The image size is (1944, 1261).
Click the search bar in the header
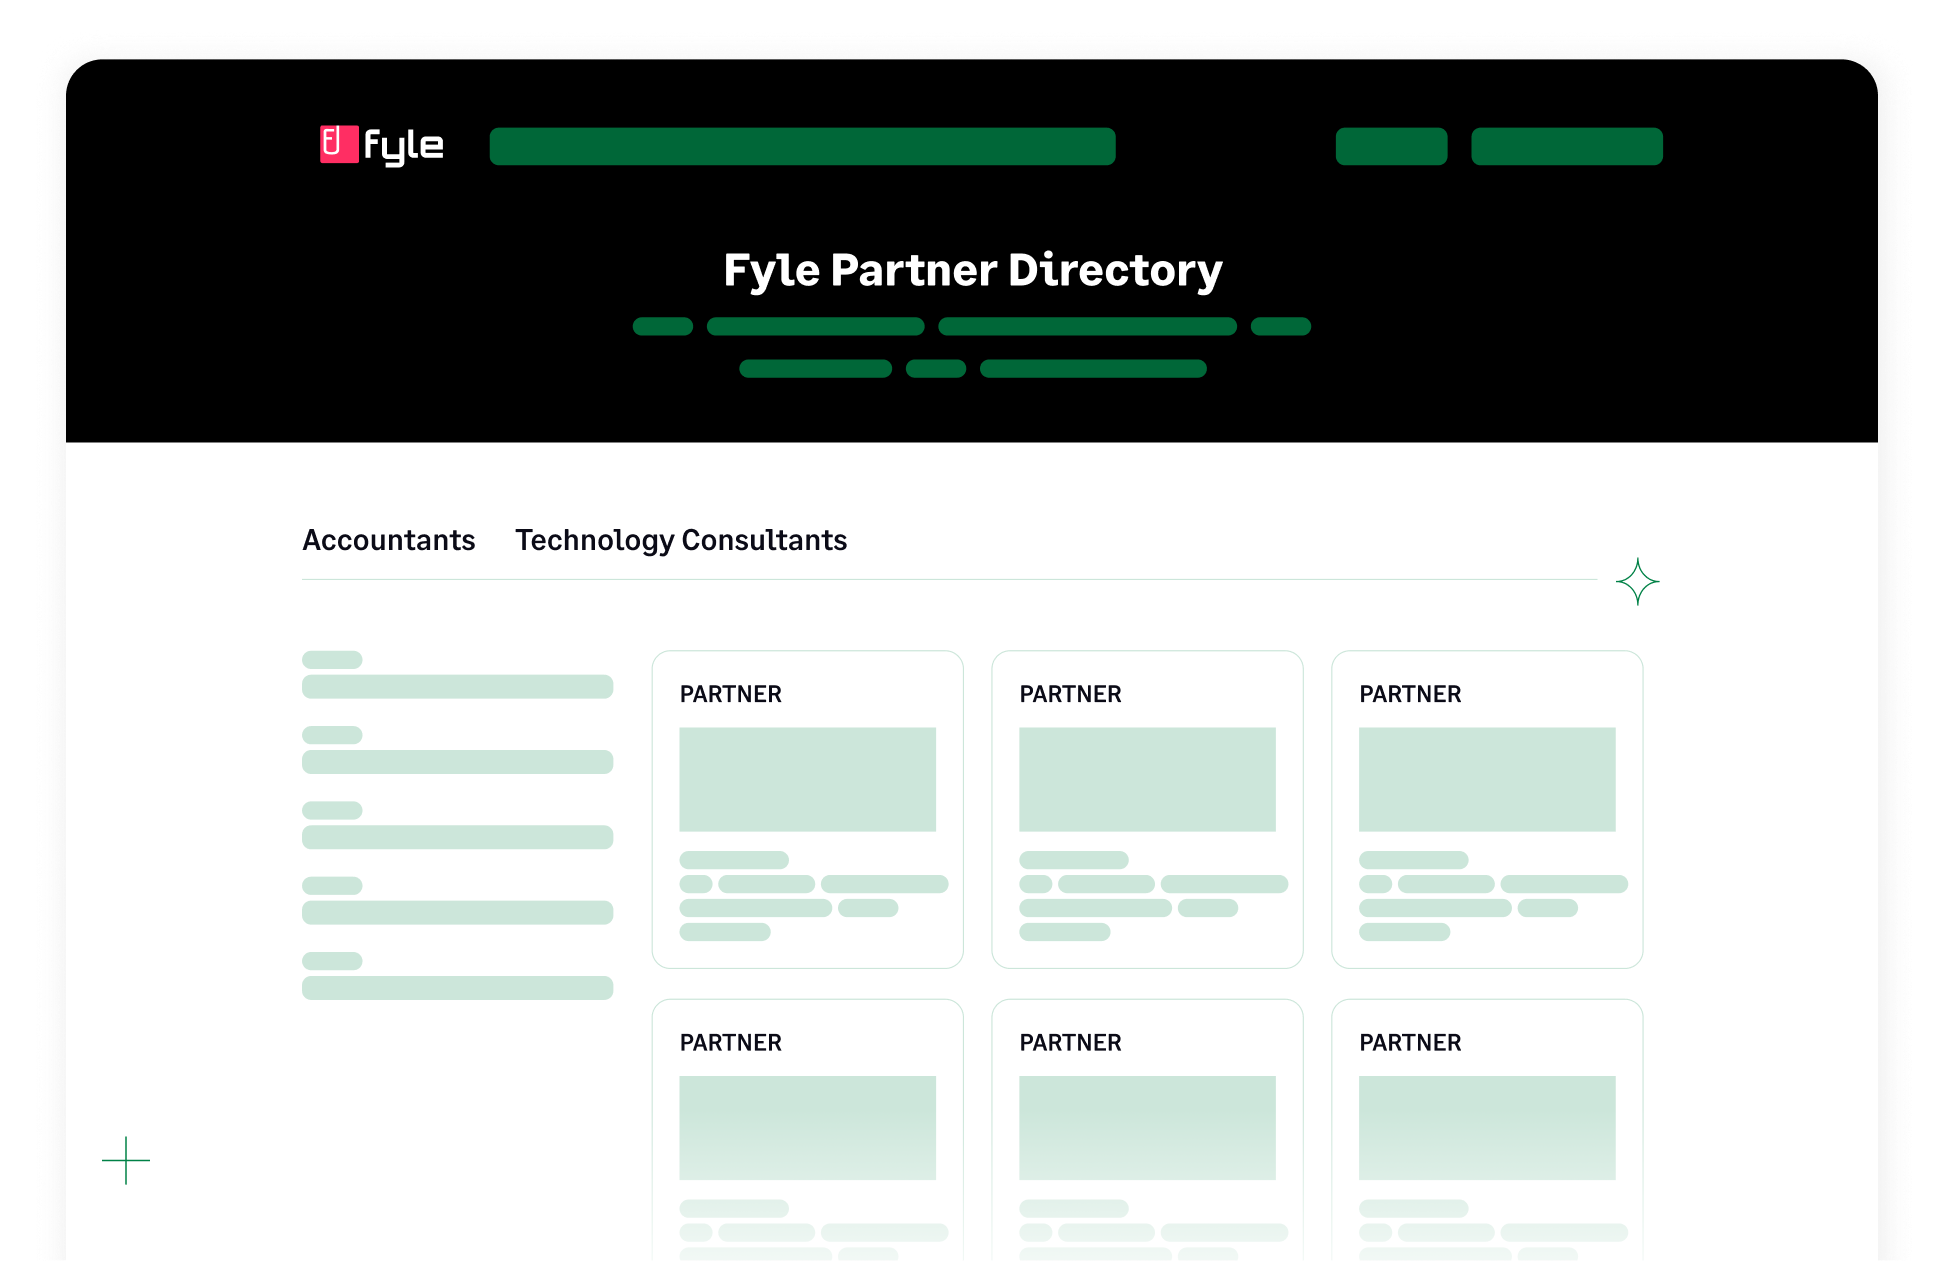pos(802,146)
